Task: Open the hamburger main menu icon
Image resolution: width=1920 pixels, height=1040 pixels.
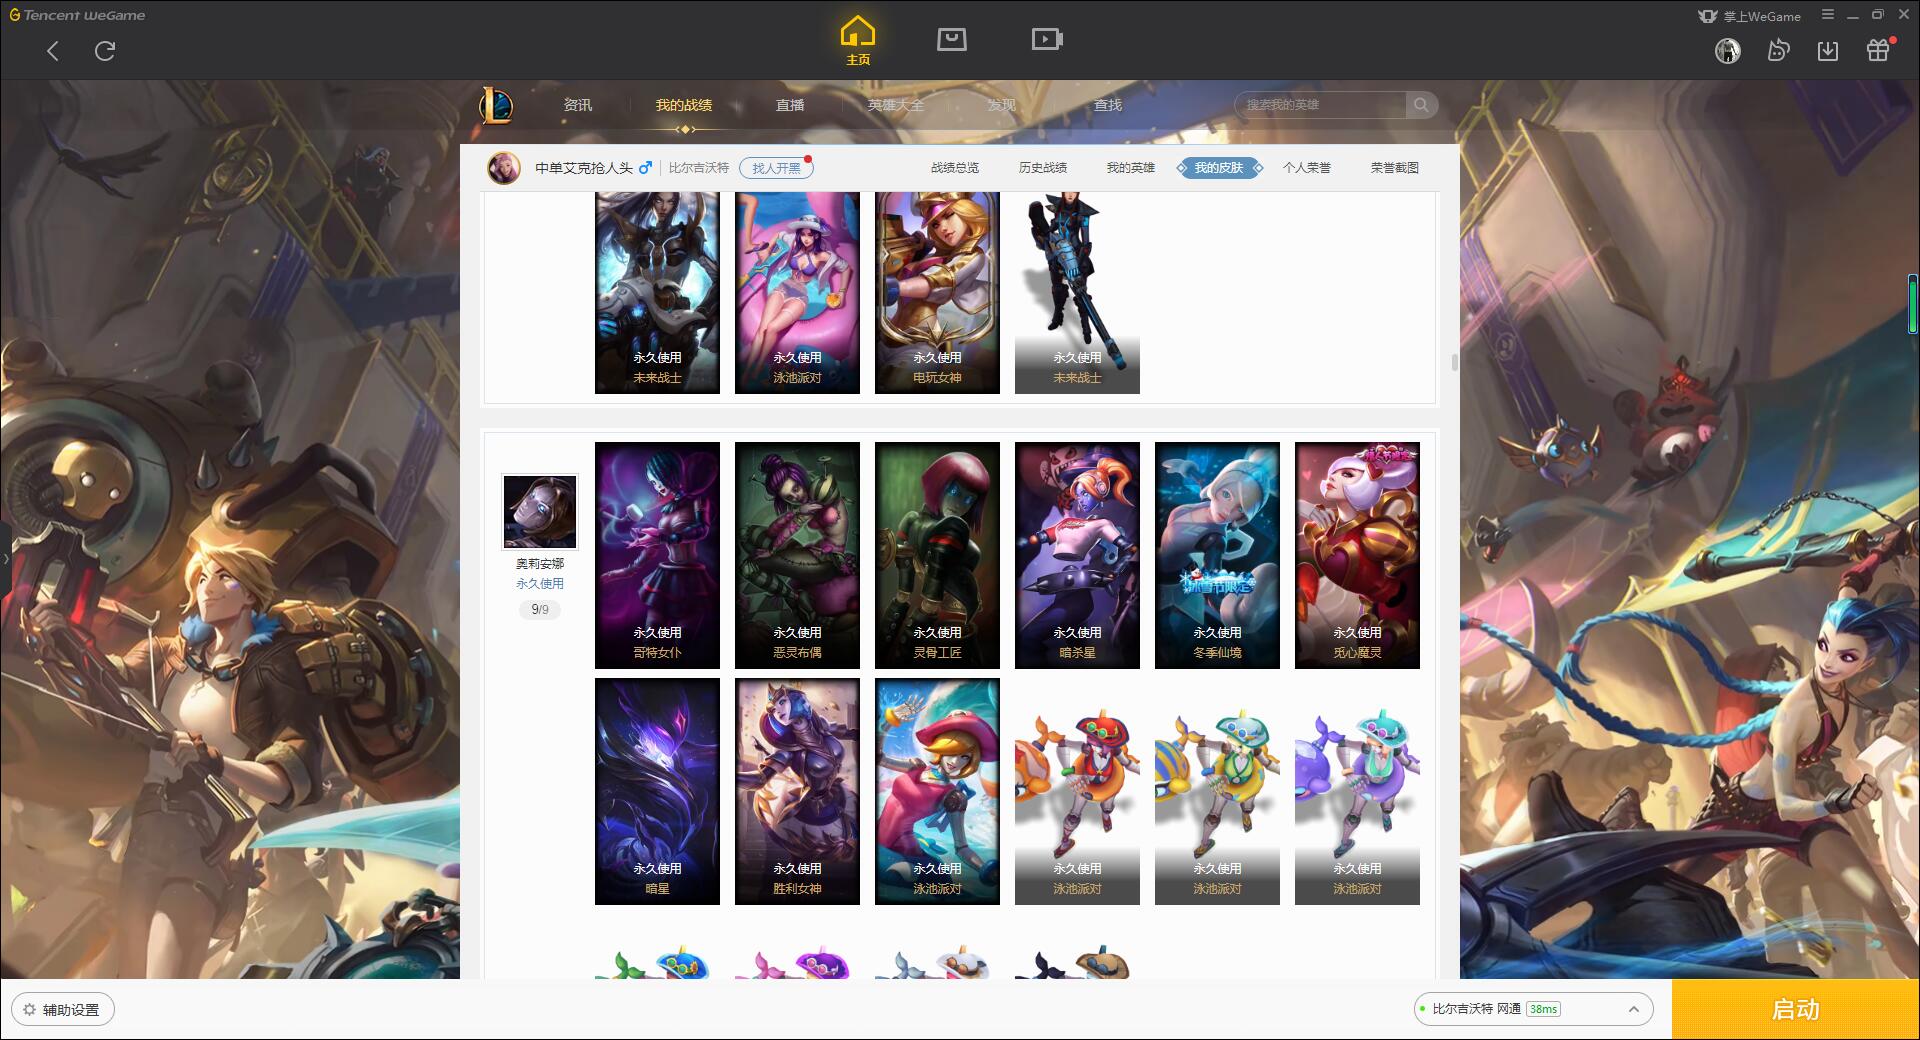Action: tap(1828, 15)
